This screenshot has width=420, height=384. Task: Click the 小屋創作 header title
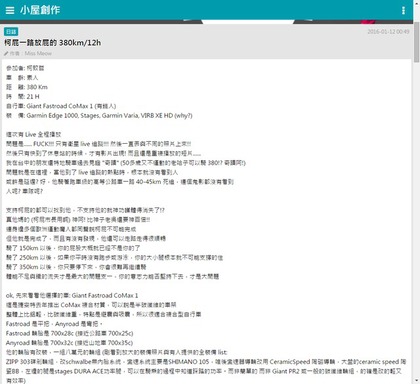click(40, 10)
